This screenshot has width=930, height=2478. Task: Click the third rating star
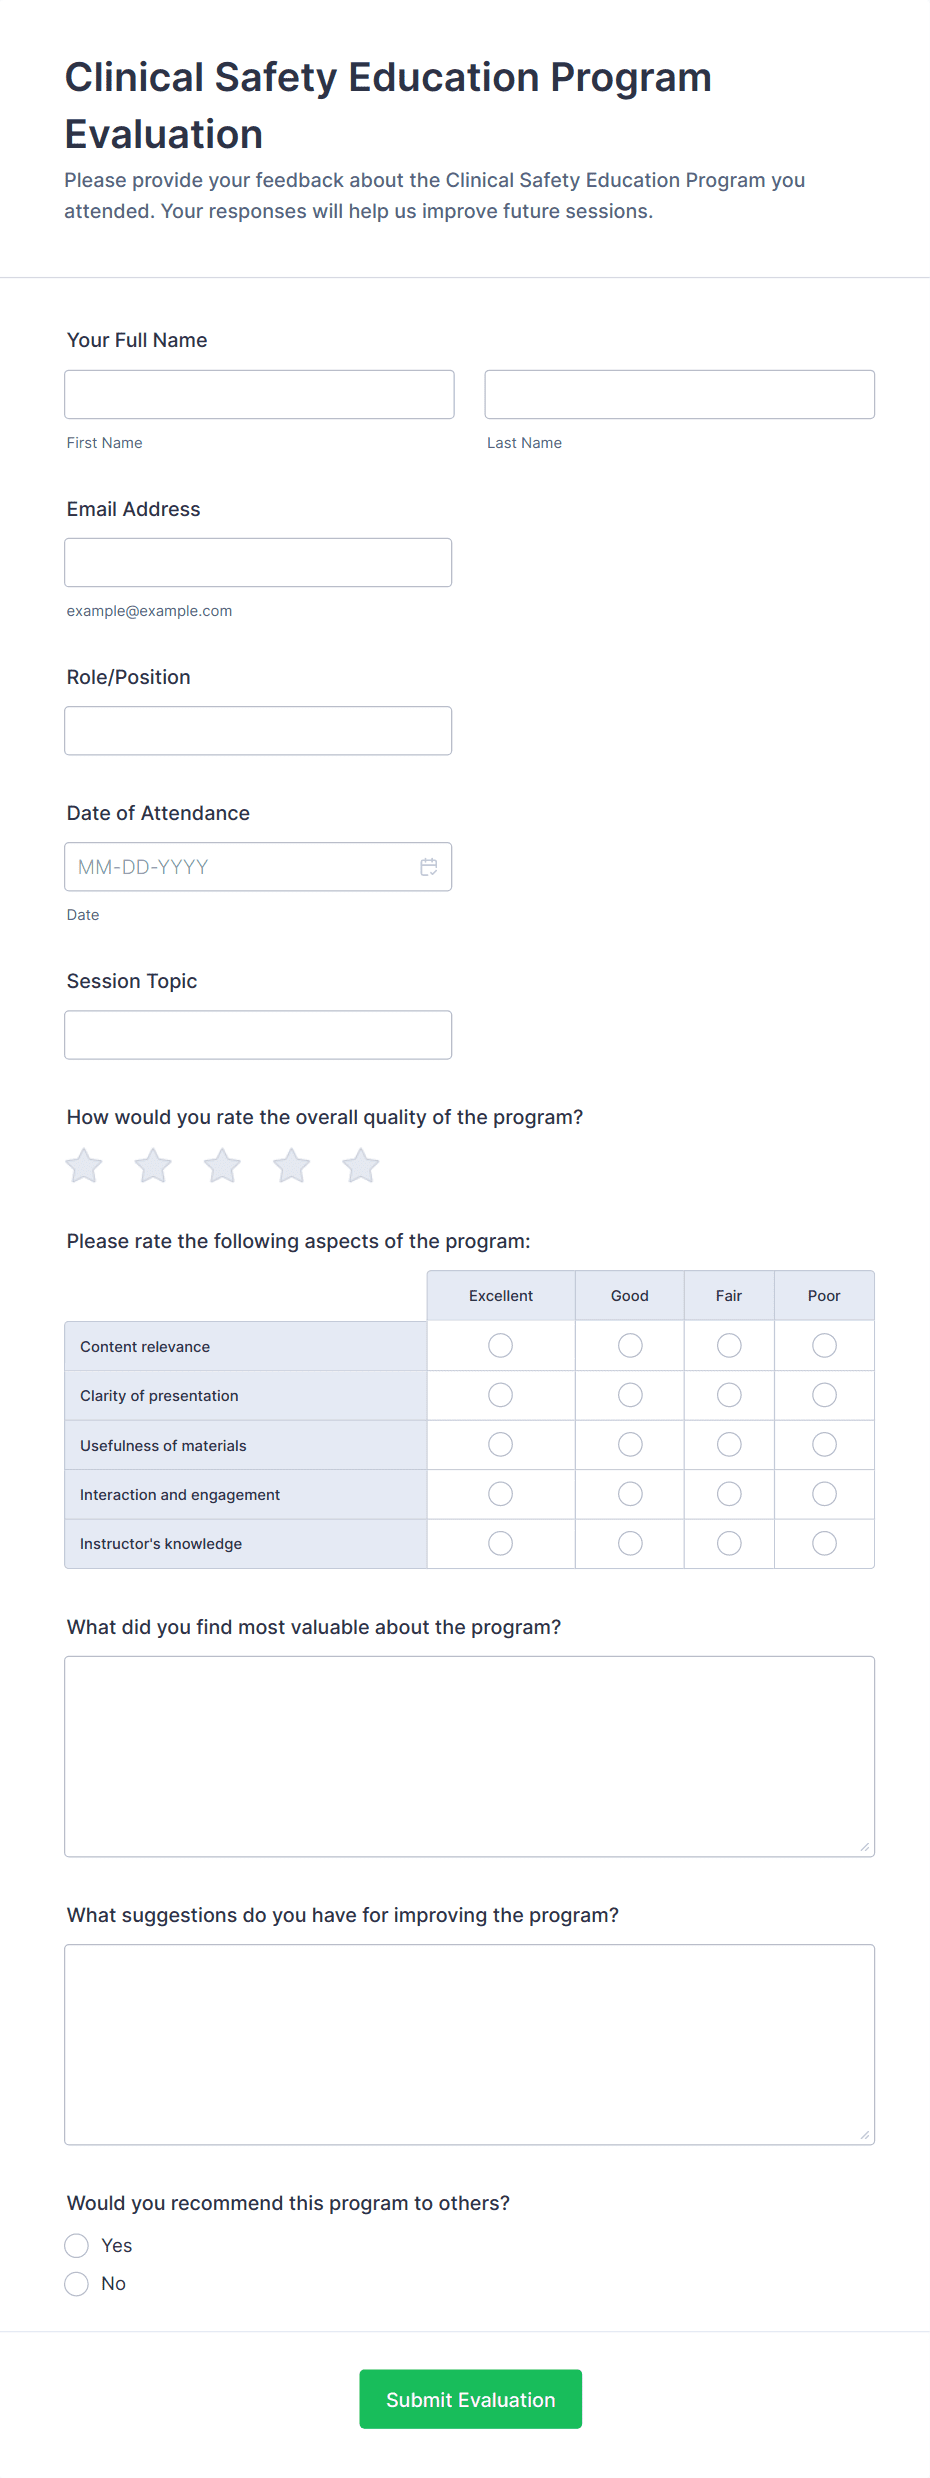(x=222, y=1166)
